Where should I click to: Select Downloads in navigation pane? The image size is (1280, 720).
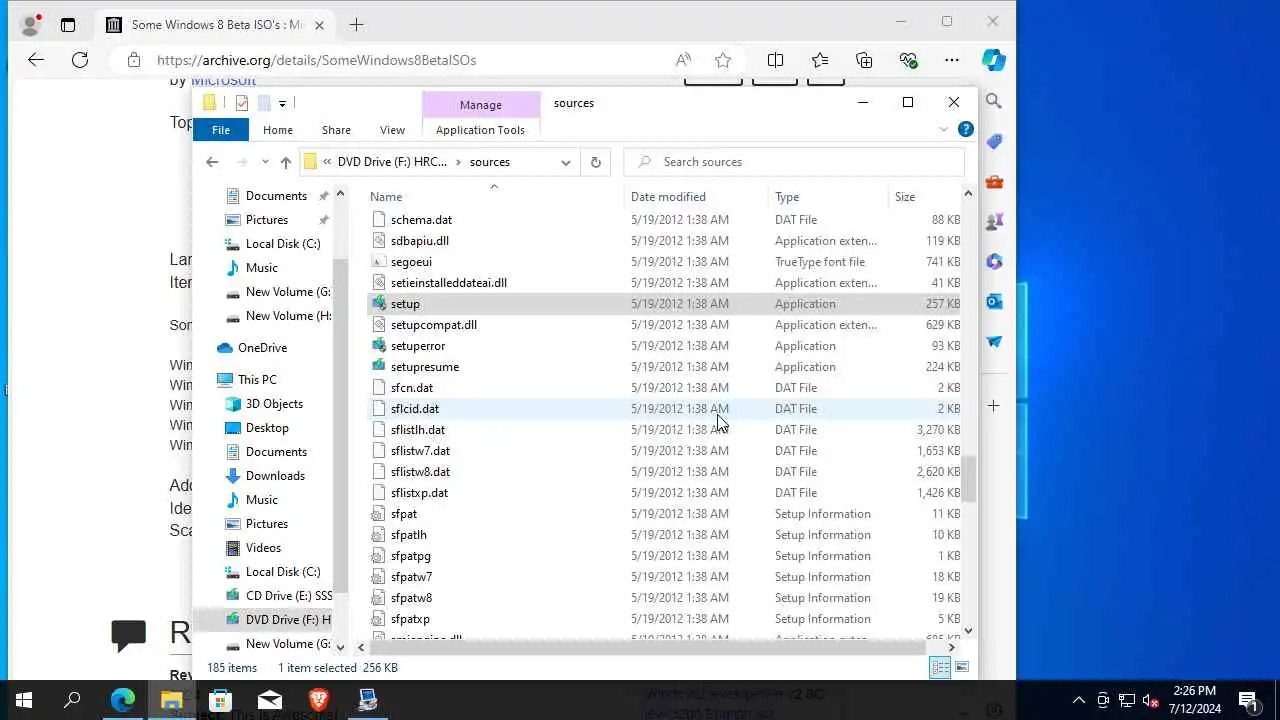coord(275,476)
